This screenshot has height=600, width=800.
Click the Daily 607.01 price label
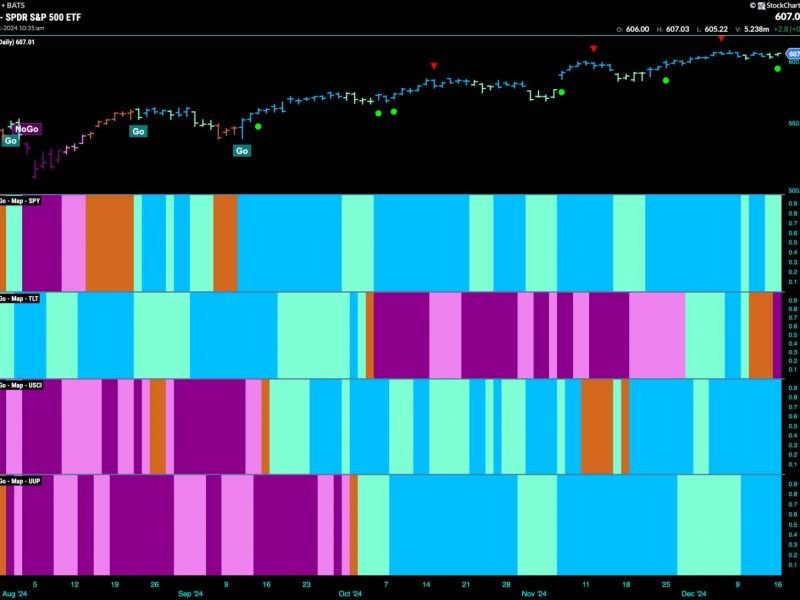(17, 42)
